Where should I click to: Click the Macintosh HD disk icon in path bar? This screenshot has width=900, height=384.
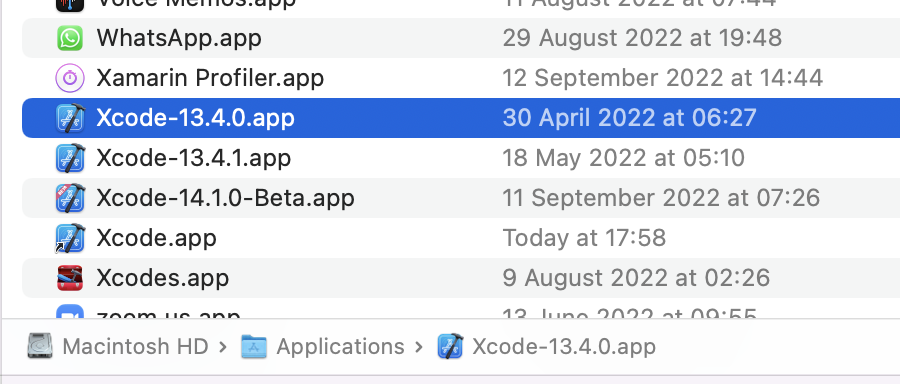click(x=40, y=346)
